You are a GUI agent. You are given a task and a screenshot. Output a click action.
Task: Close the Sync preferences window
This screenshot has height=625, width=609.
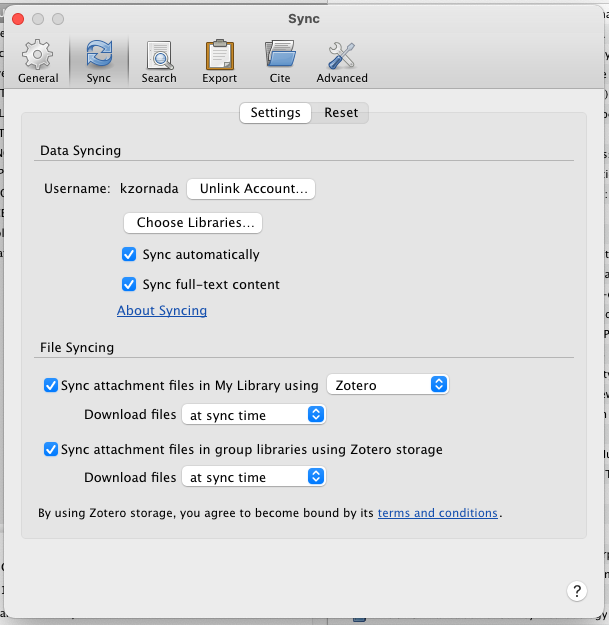coord(18,19)
